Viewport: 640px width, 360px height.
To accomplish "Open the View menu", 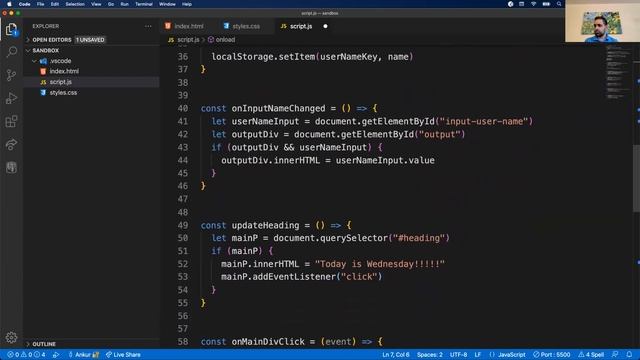I will click(96, 4).
